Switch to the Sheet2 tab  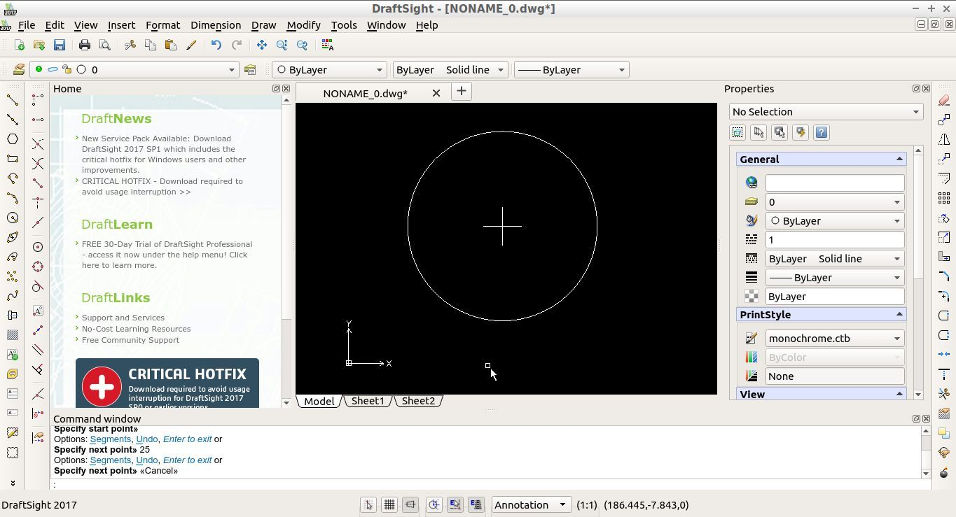(x=418, y=401)
